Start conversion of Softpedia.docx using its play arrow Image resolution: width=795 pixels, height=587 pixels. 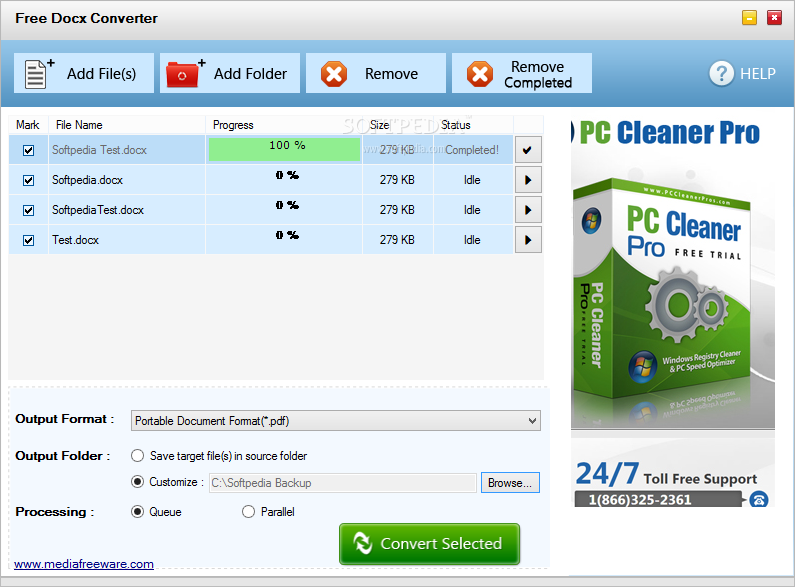click(528, 180)
